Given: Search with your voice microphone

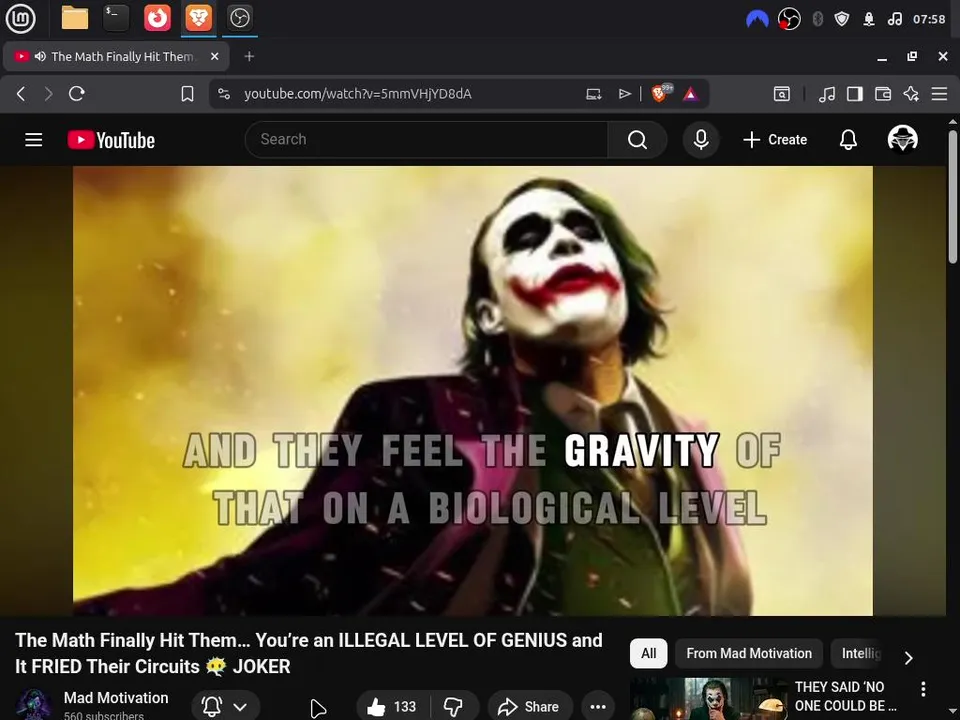Looking at the screenshot, I should click(701, 140).
